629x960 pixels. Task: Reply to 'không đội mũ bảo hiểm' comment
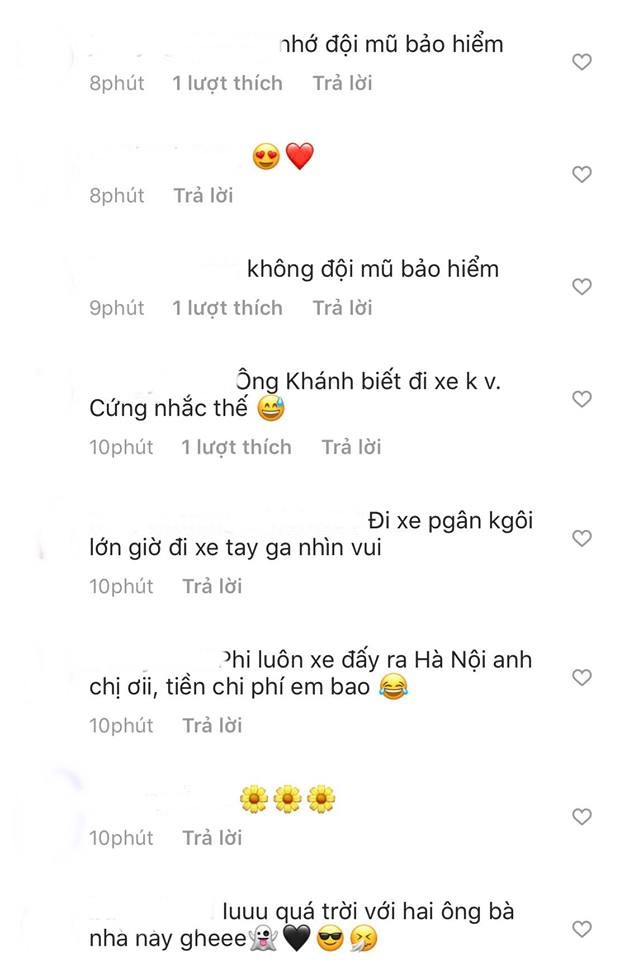[x=342, y=308]
